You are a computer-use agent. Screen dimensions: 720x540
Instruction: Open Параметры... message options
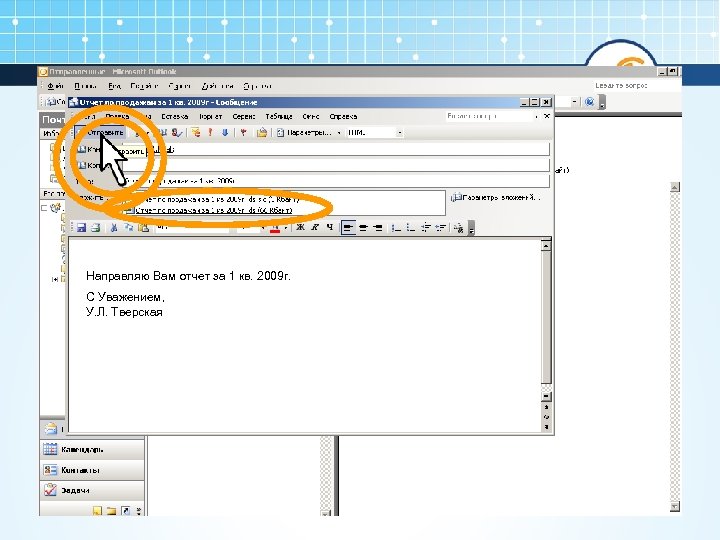(x=304, y=133)
